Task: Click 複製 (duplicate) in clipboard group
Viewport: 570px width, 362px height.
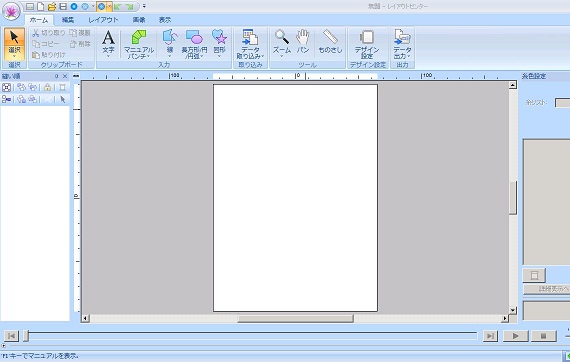Action: coord(80,33)
